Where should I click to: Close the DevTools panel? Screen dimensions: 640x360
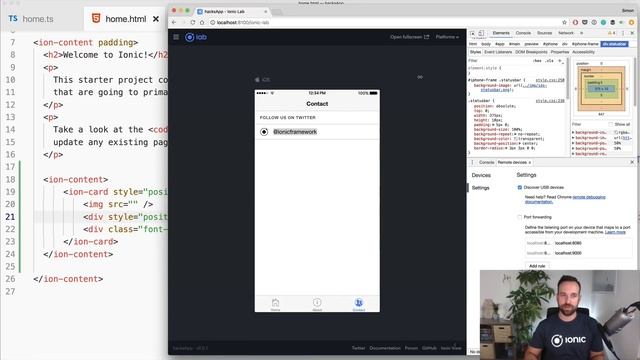click(632, 33)
